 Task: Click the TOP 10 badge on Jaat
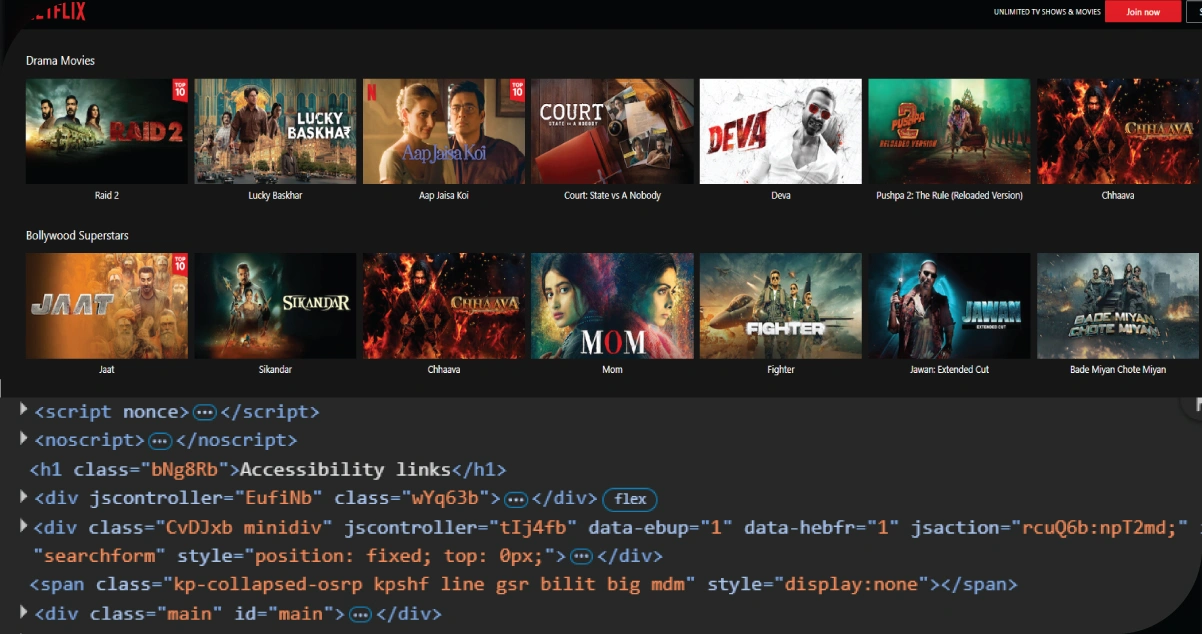pyautogui.click(x=177, y=263)
